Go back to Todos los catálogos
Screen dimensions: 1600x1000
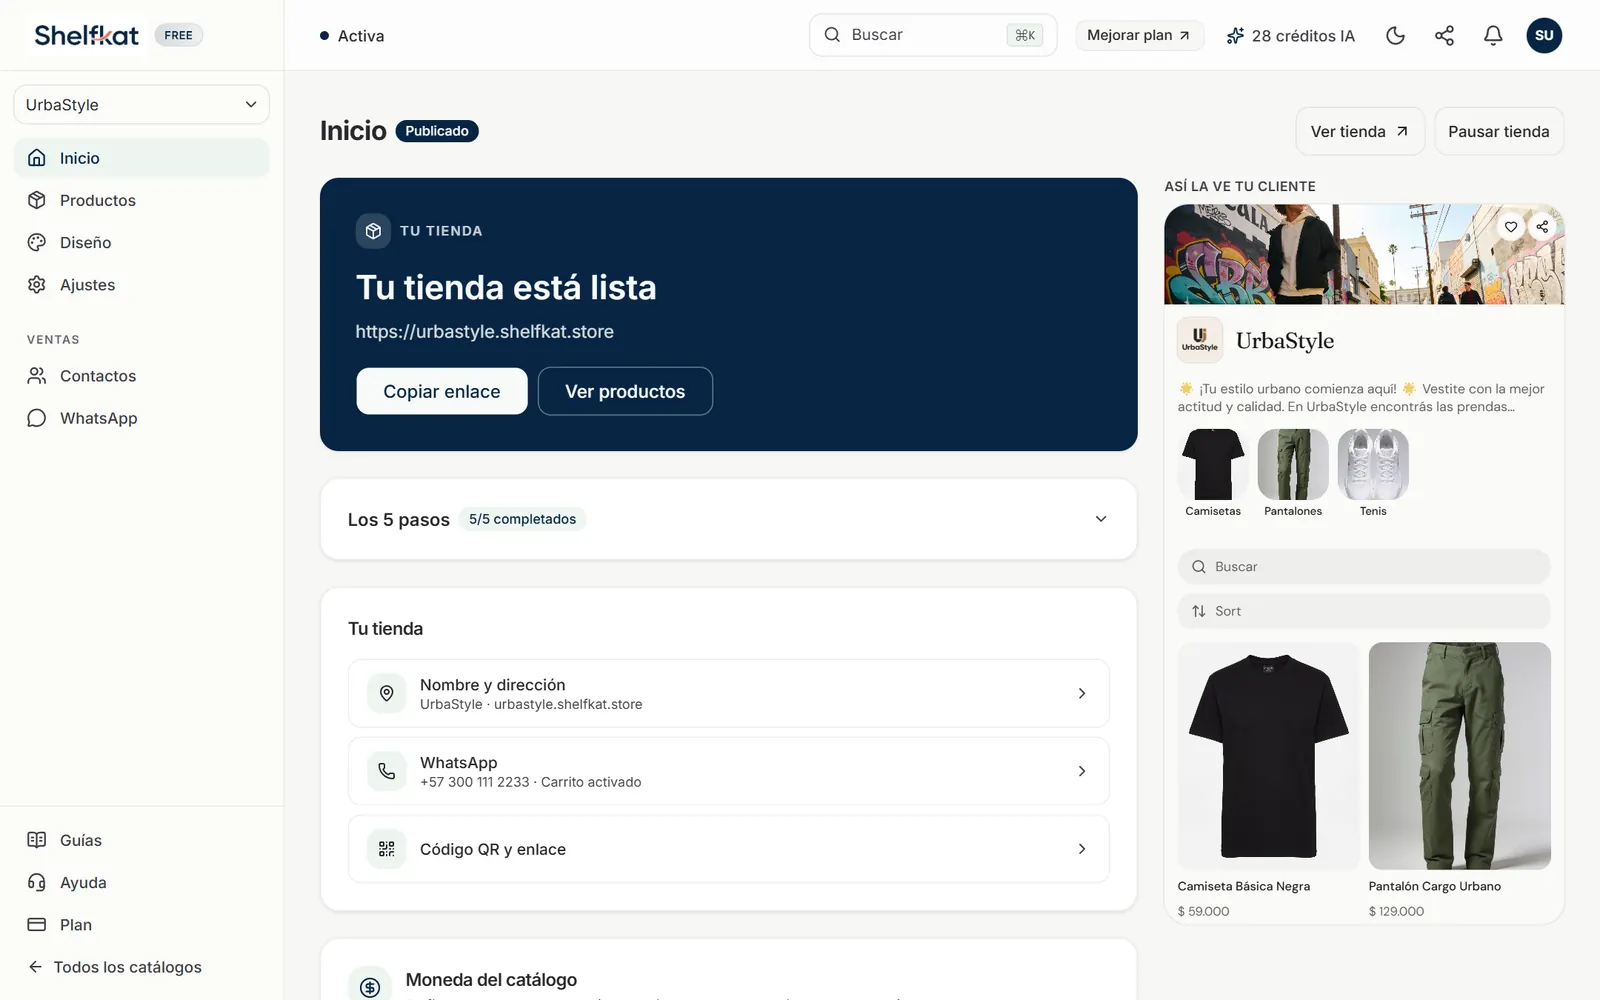click(115, 967)
